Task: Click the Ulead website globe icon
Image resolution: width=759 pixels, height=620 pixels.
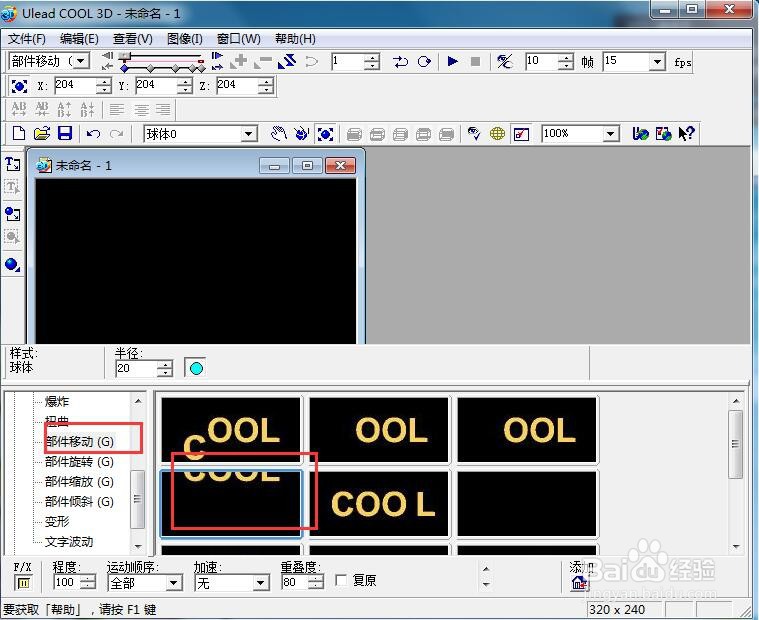Action: (640, 133)
